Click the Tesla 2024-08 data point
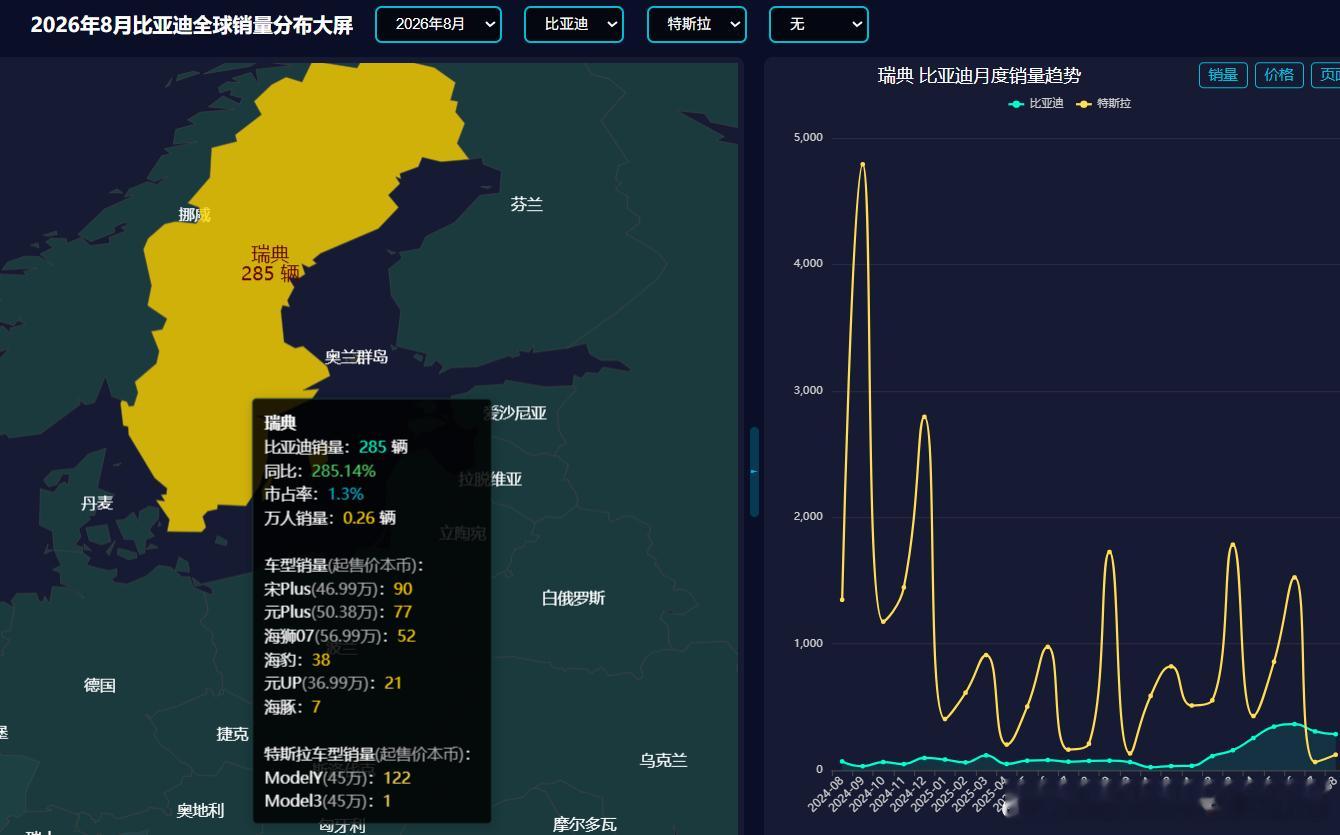The image size is (1340, 835). [842, 599]
